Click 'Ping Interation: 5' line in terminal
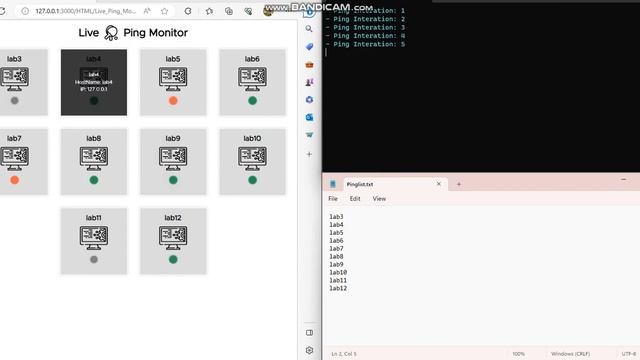This screenshot has width=640, height=360. pyautogui.click(x=369, y=44)
